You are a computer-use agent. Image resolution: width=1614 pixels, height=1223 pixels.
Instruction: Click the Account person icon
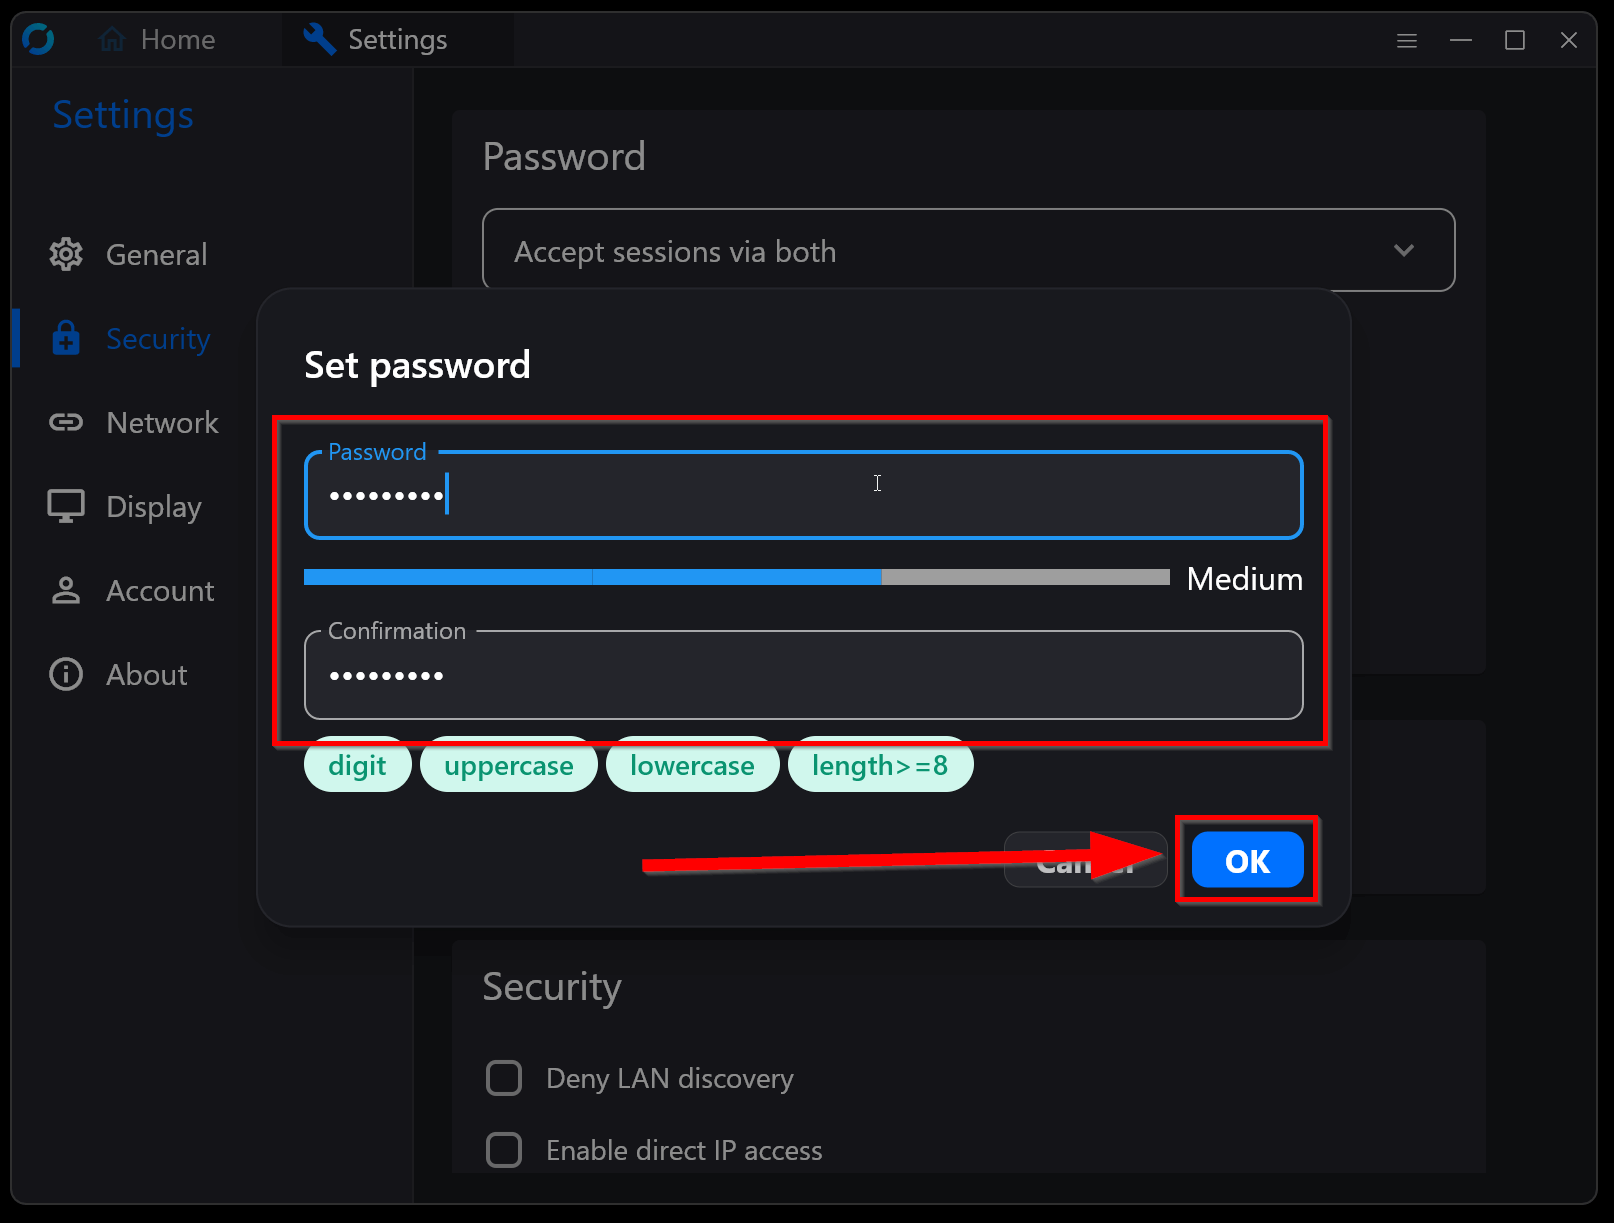click(x=66, y=590)
